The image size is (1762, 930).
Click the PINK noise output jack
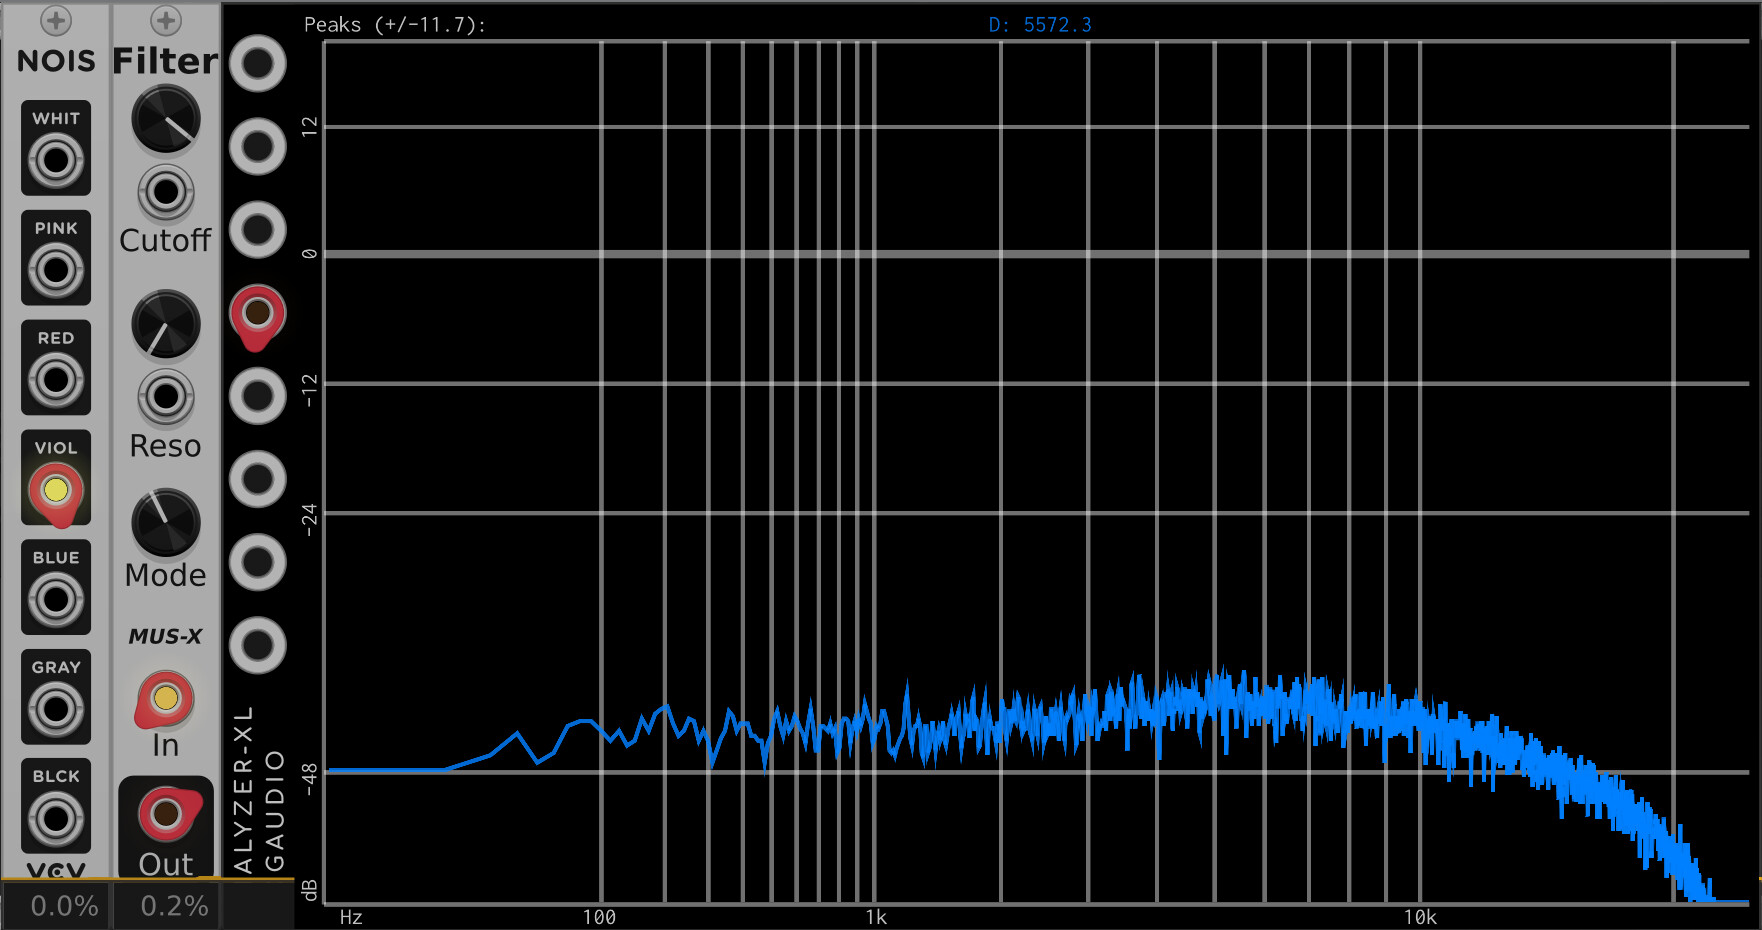point(56,269)
